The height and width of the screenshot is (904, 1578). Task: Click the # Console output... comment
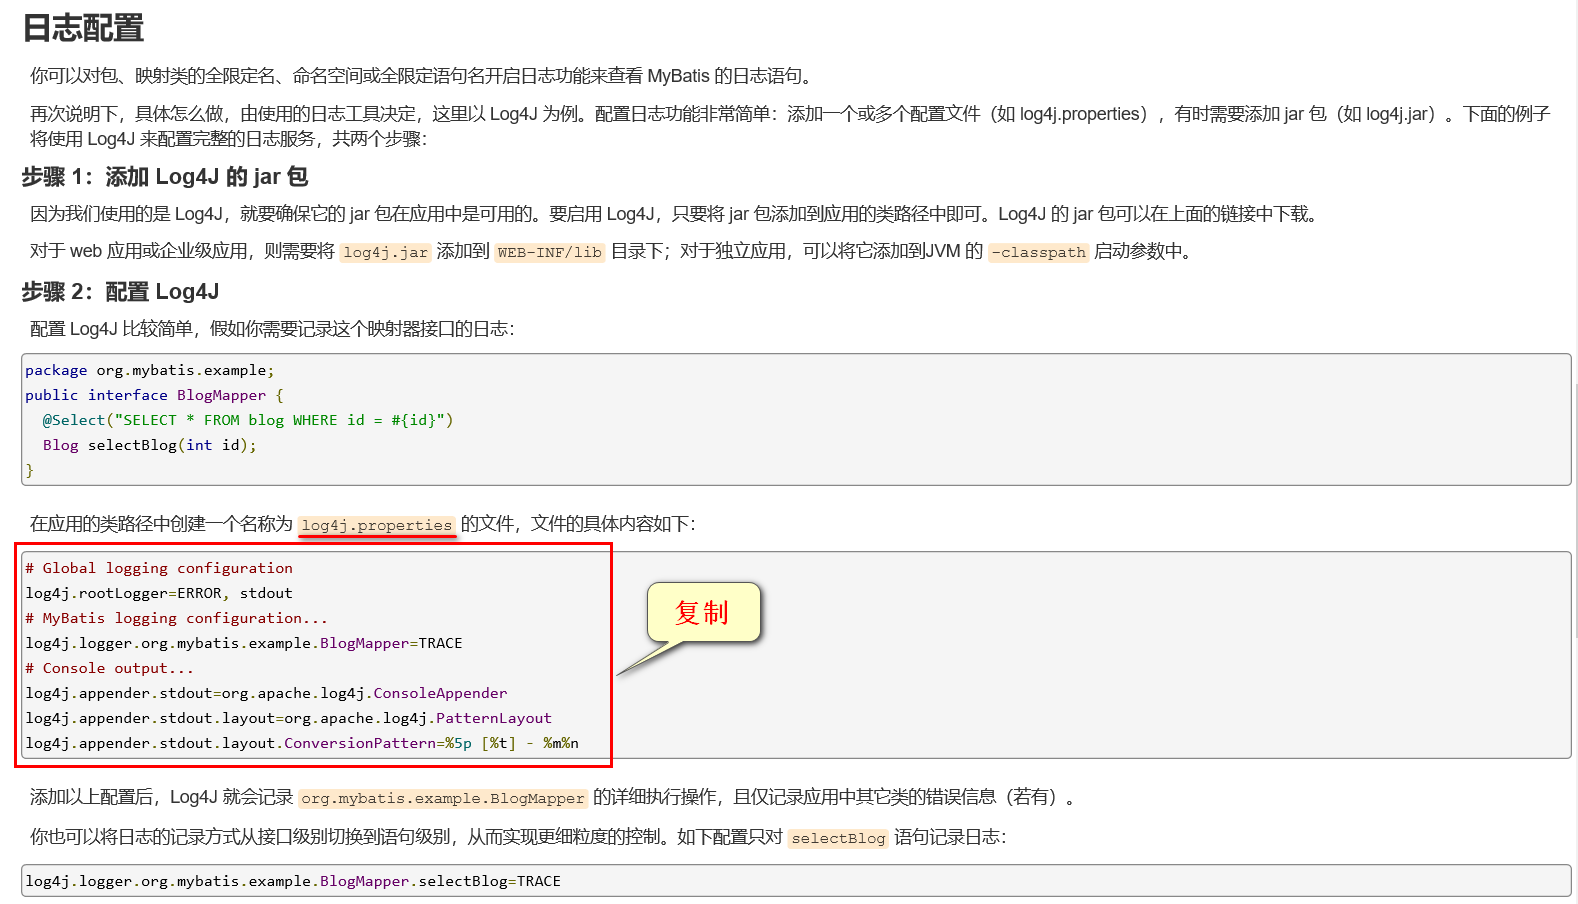109,668
